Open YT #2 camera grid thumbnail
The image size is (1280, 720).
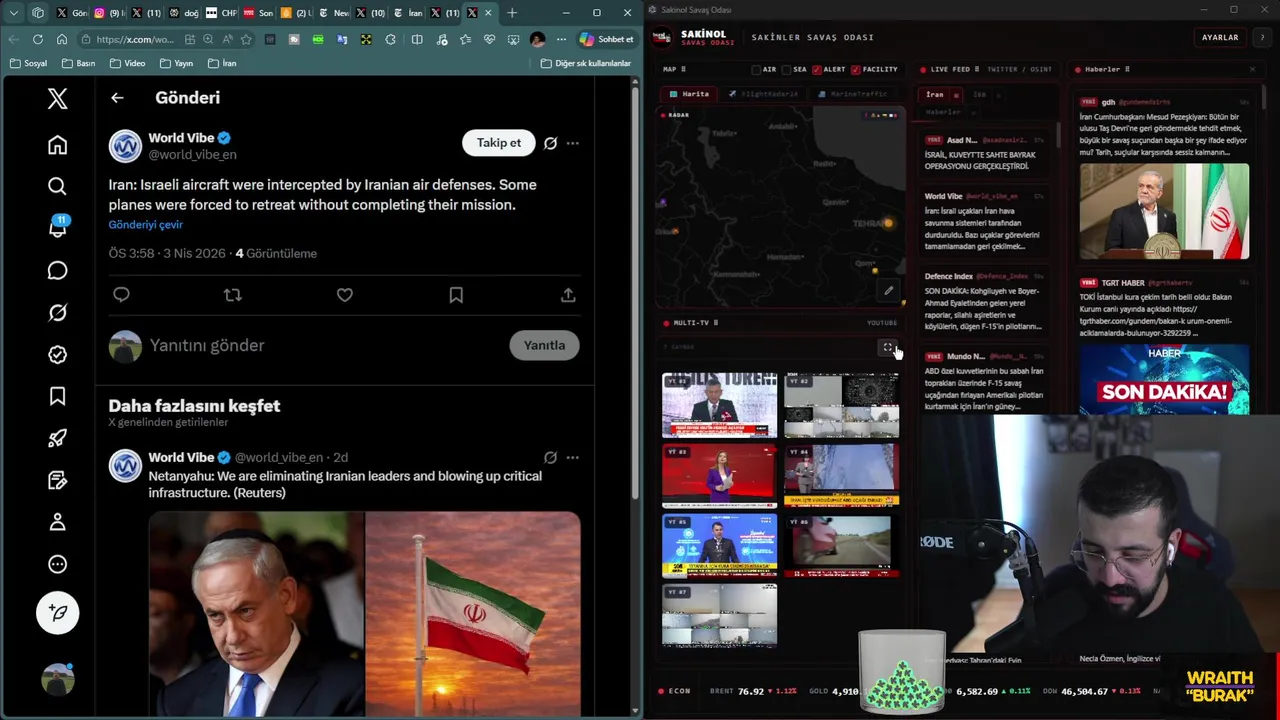(841, 405)
